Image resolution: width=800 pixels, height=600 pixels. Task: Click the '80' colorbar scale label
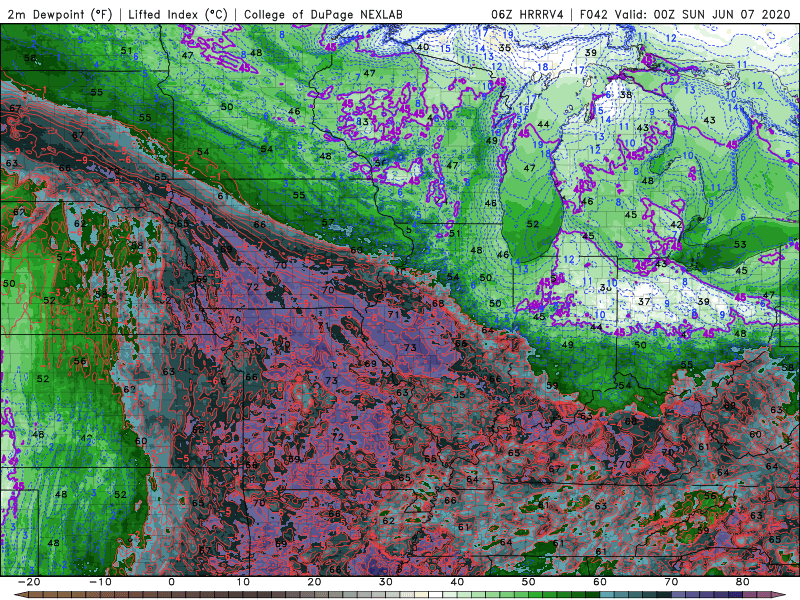(x=743, y=582)
